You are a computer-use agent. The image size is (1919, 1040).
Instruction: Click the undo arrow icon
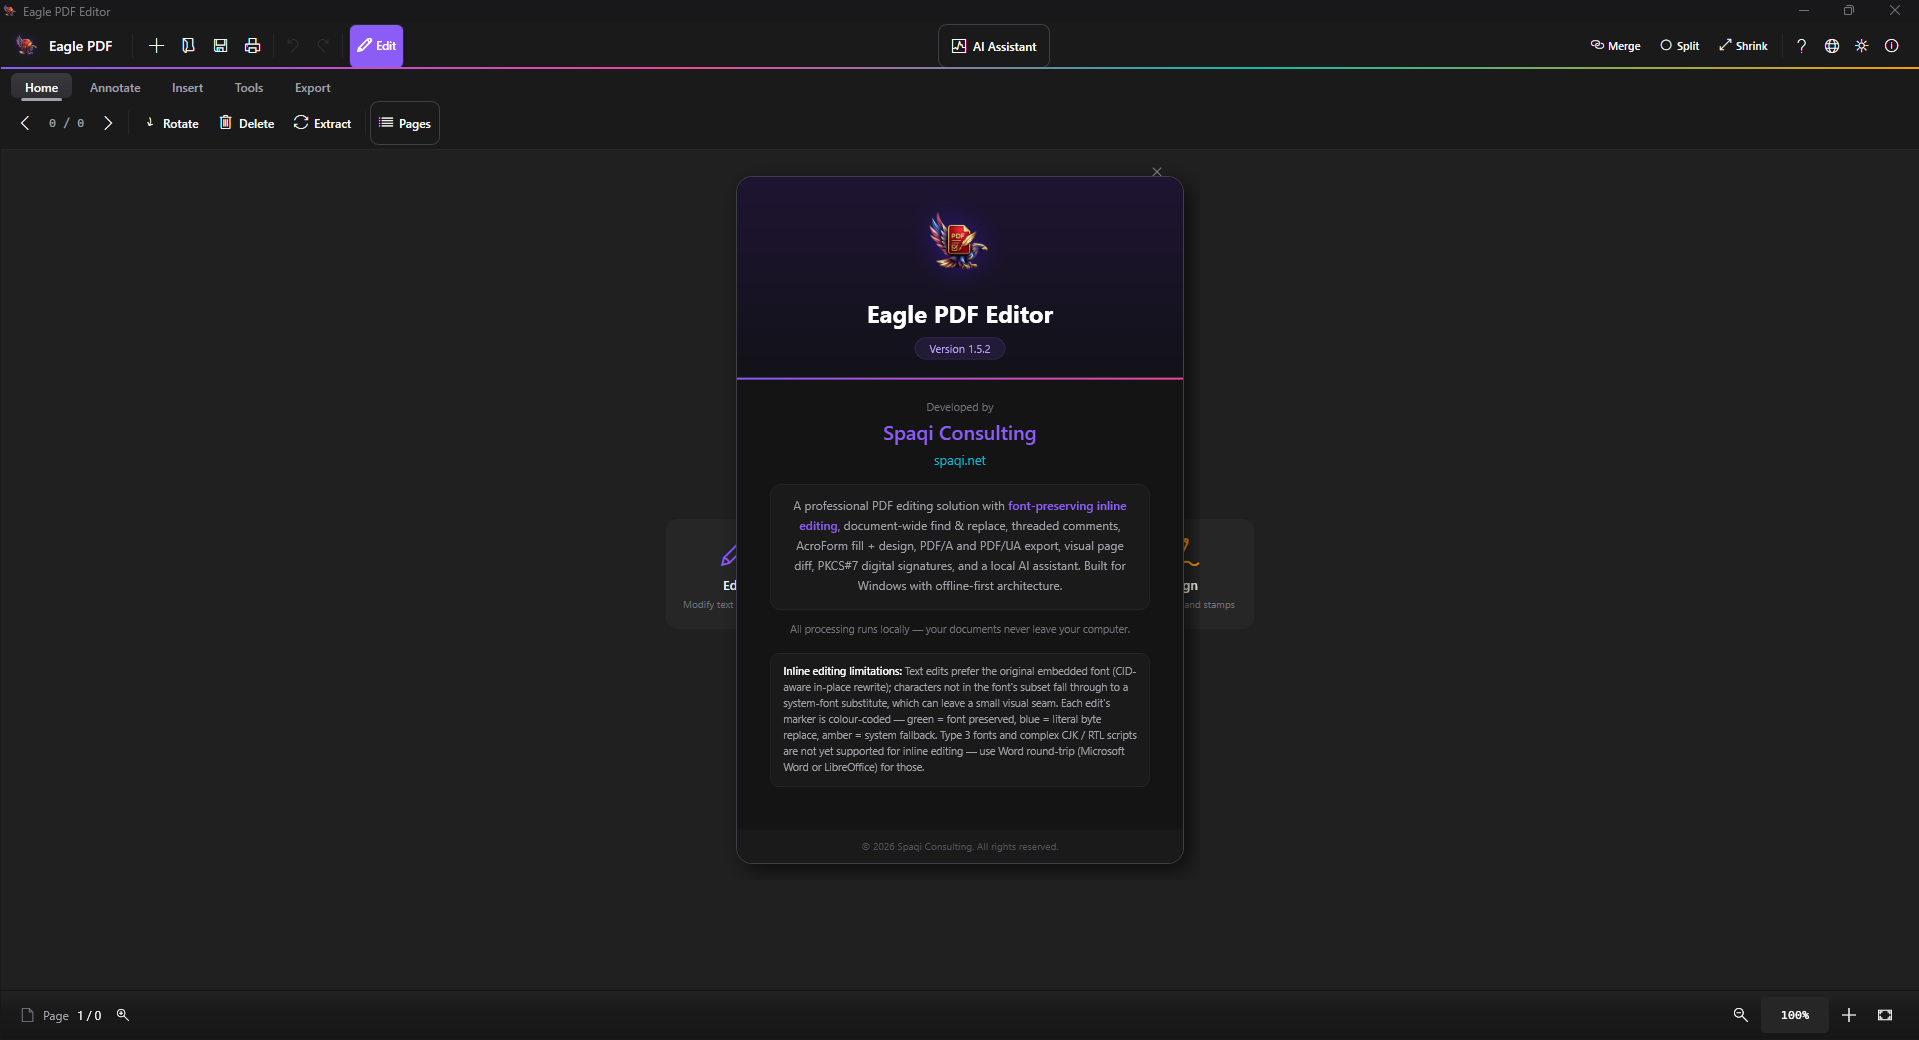tap(293, 46)
